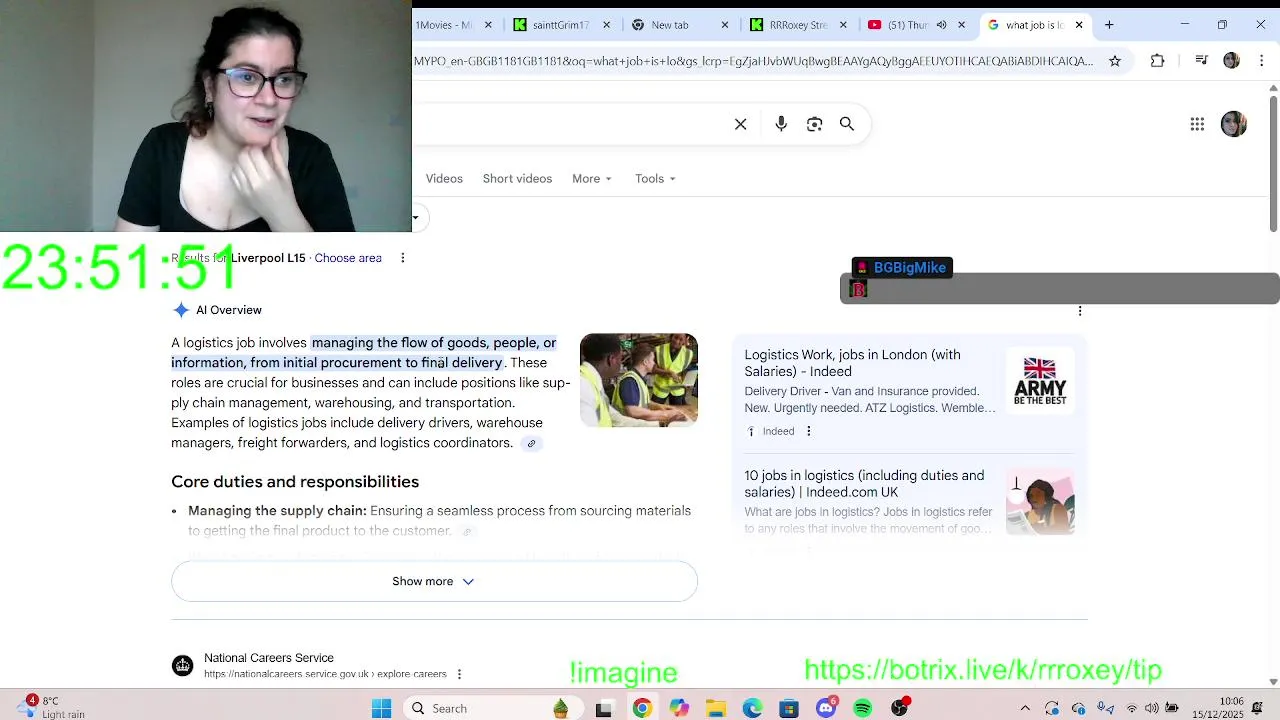
Task: Click the warehouse workers image thumbnail
Action: click(x=639, y=380)
